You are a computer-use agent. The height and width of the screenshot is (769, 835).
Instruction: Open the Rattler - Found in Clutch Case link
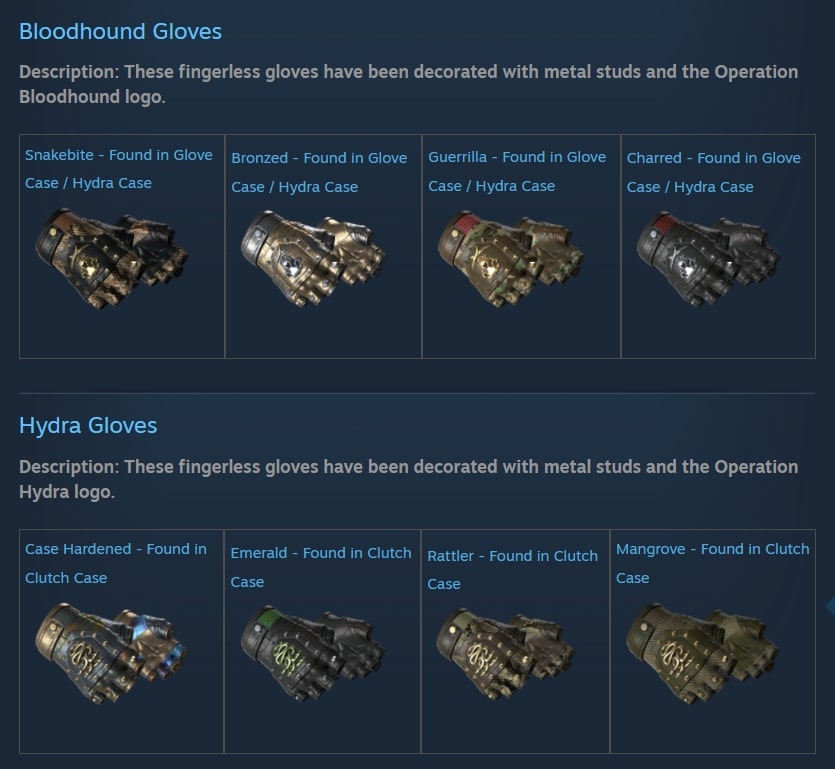[512, 570]
